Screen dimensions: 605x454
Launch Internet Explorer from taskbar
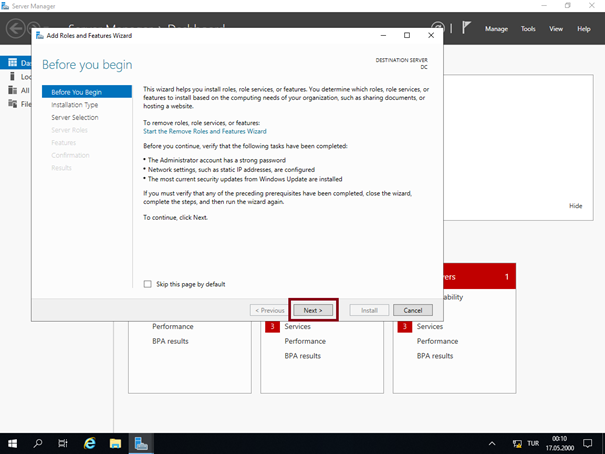pyautogui.click(x=90, y=444)
